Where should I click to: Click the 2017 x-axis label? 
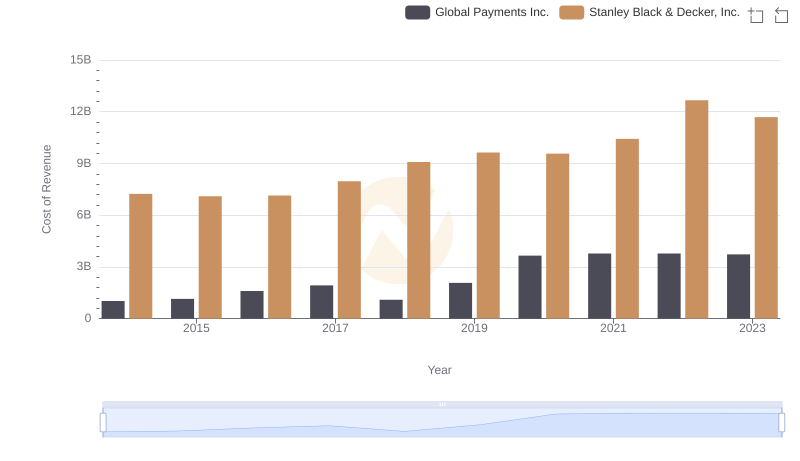coord(335,328)
